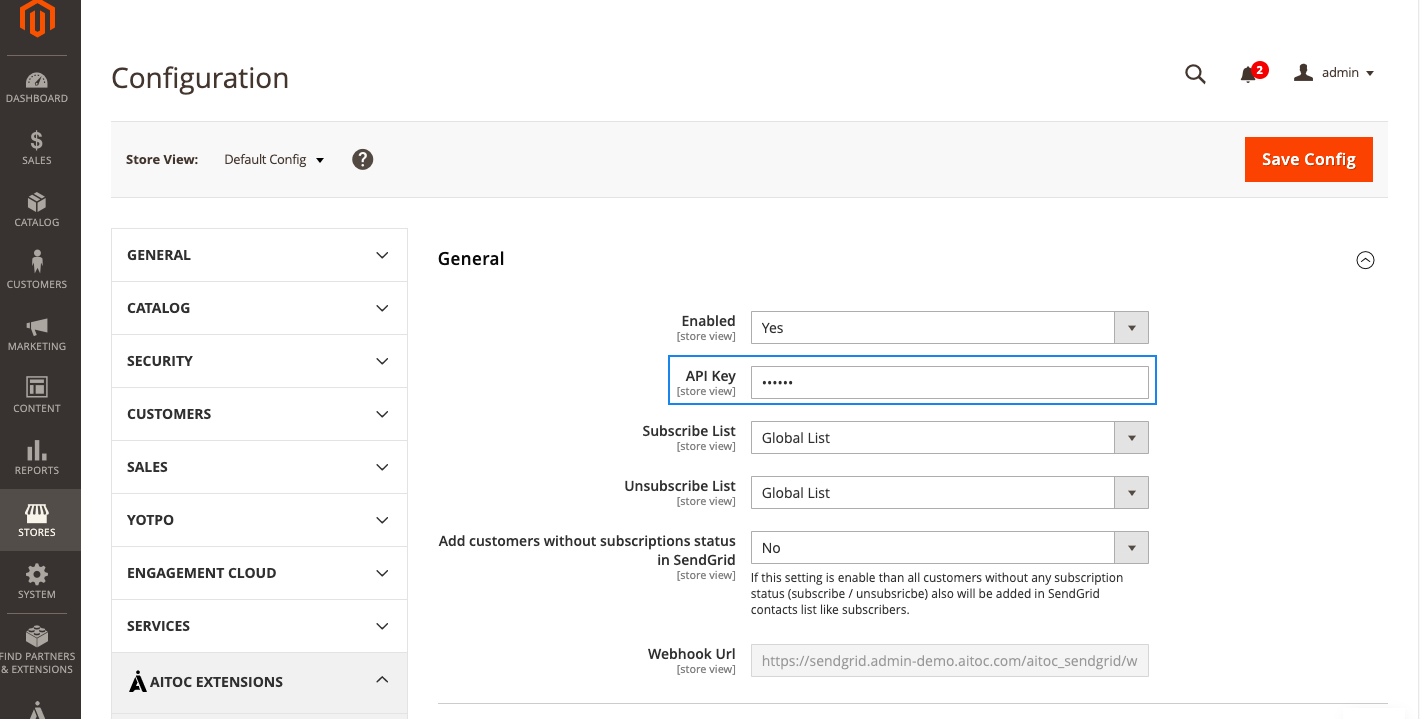1420x719 pixels.
Task: Click the Aitoc logo in Aitoc Extensions
Action: click(x=138, y=682)
